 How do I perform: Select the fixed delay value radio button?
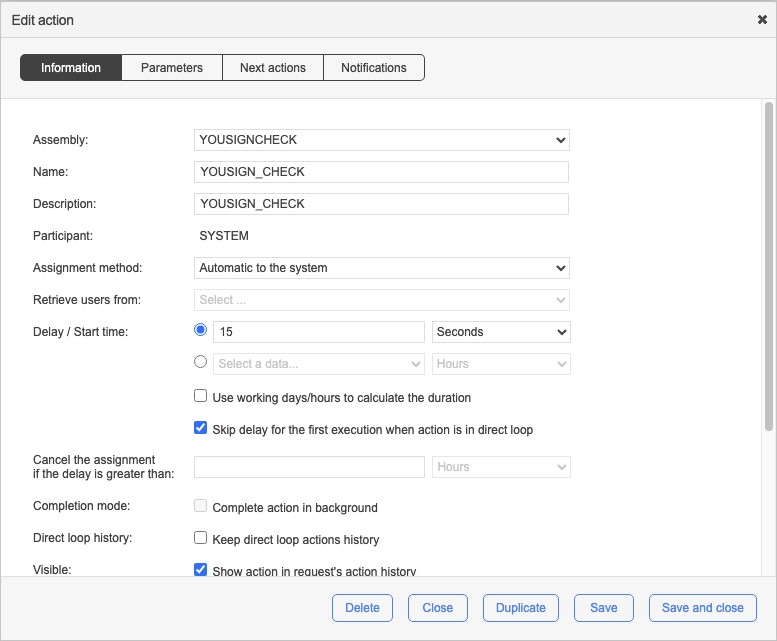tap(201, 331)
